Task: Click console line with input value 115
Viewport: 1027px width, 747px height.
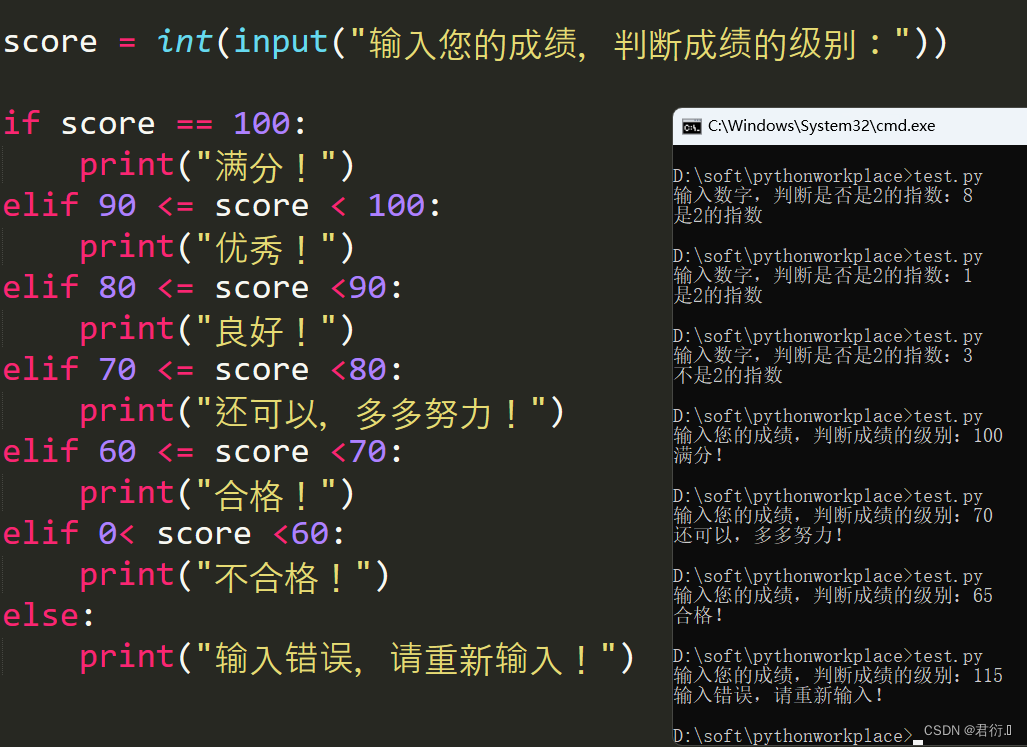Action: pyautogui.click(x=838, y=675)
